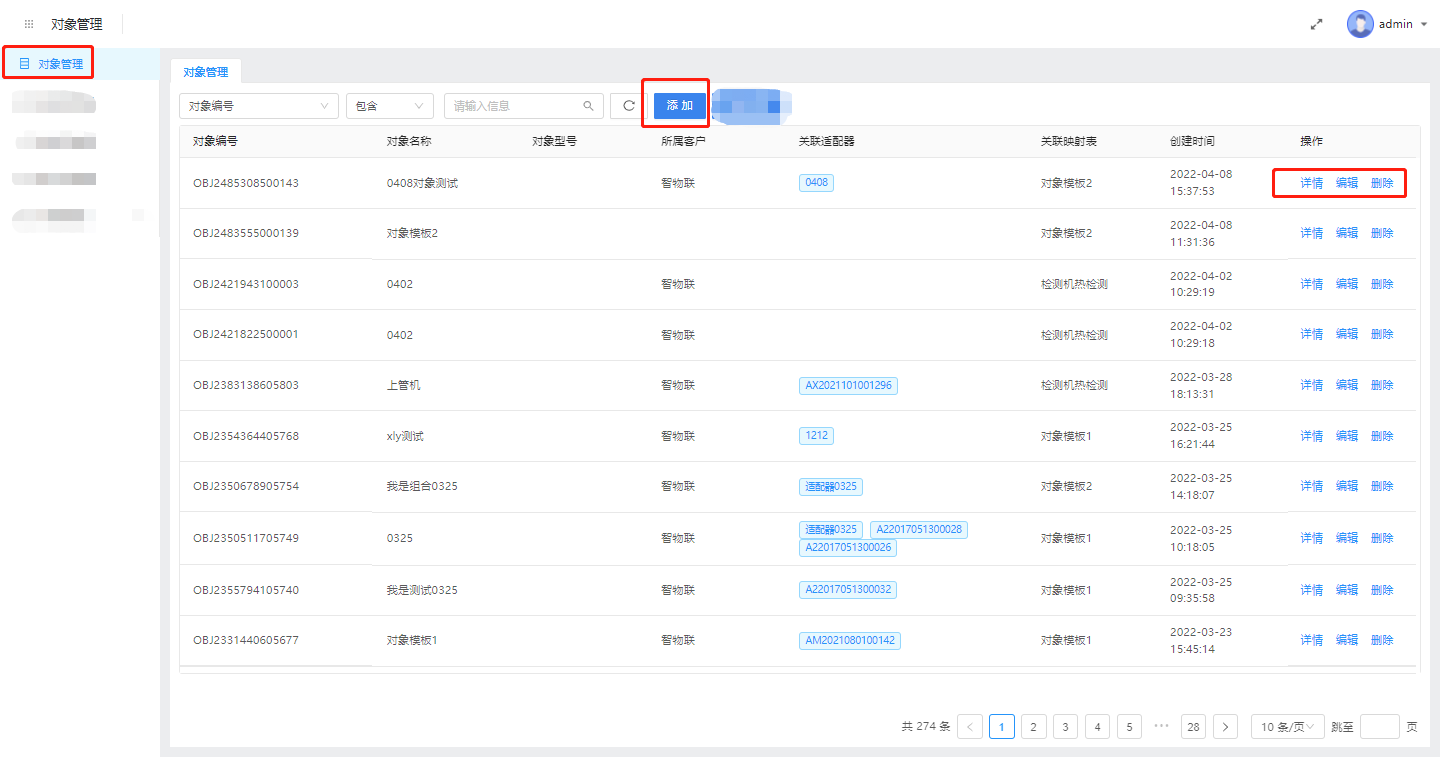Image resolution: width=1440 pixels, height=757 pixels.
Task: Toggle fullscreen with the expand arrows icon
Action: click(1316, 25)
